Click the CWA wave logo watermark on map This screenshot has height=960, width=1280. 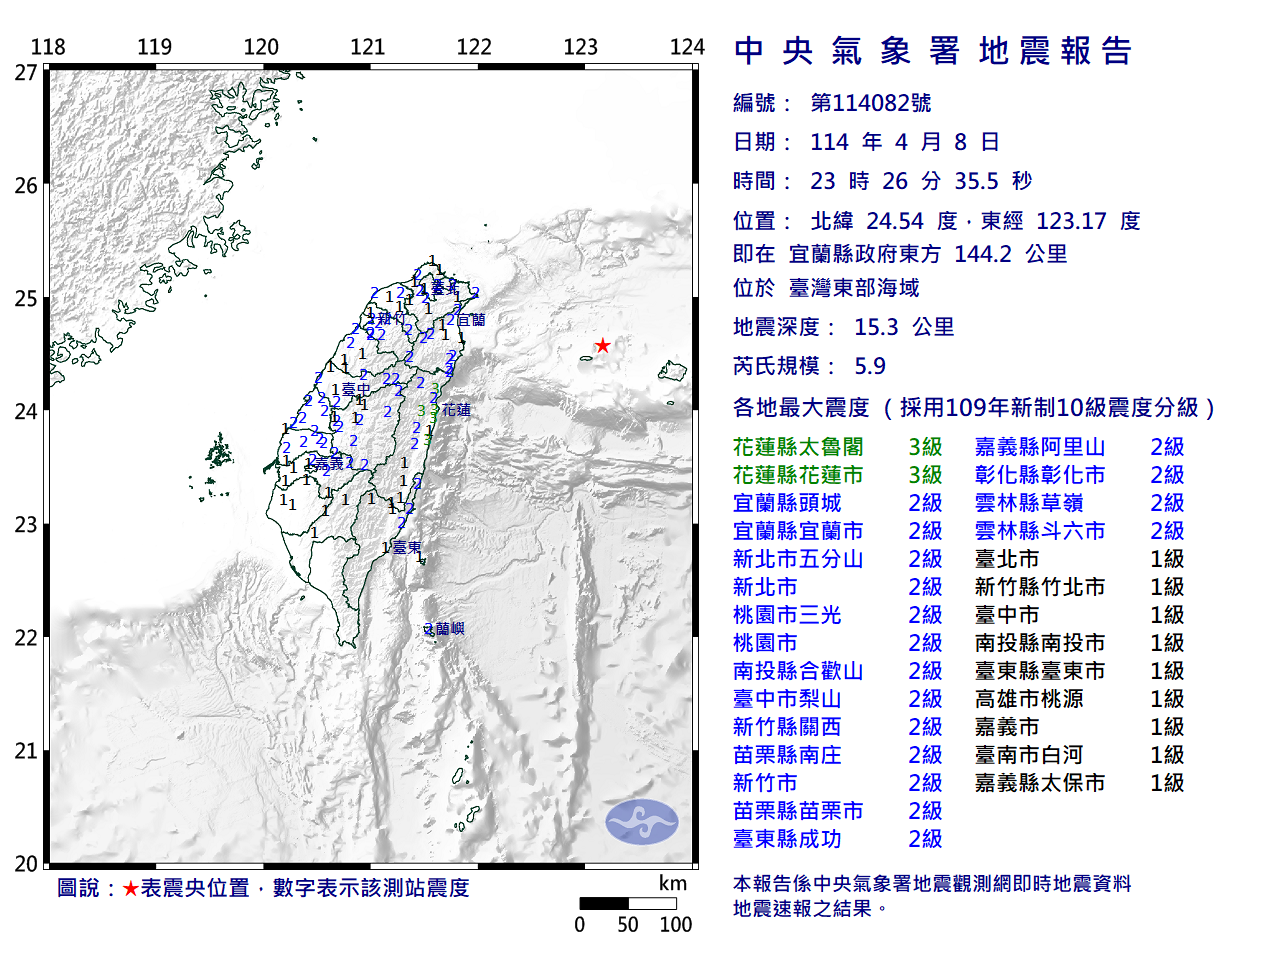coord(642,820)
